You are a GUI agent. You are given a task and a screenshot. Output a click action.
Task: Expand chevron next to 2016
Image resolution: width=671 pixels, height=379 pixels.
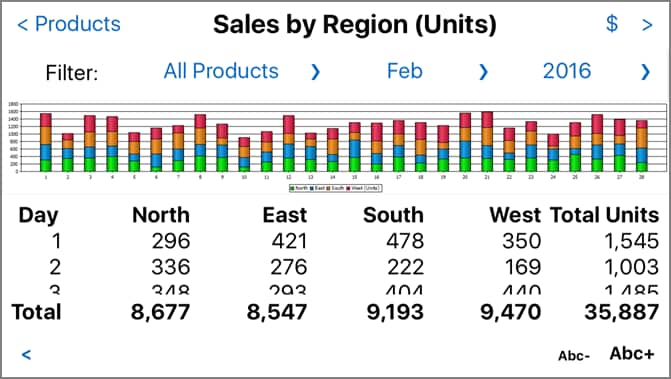click(646, 72)
